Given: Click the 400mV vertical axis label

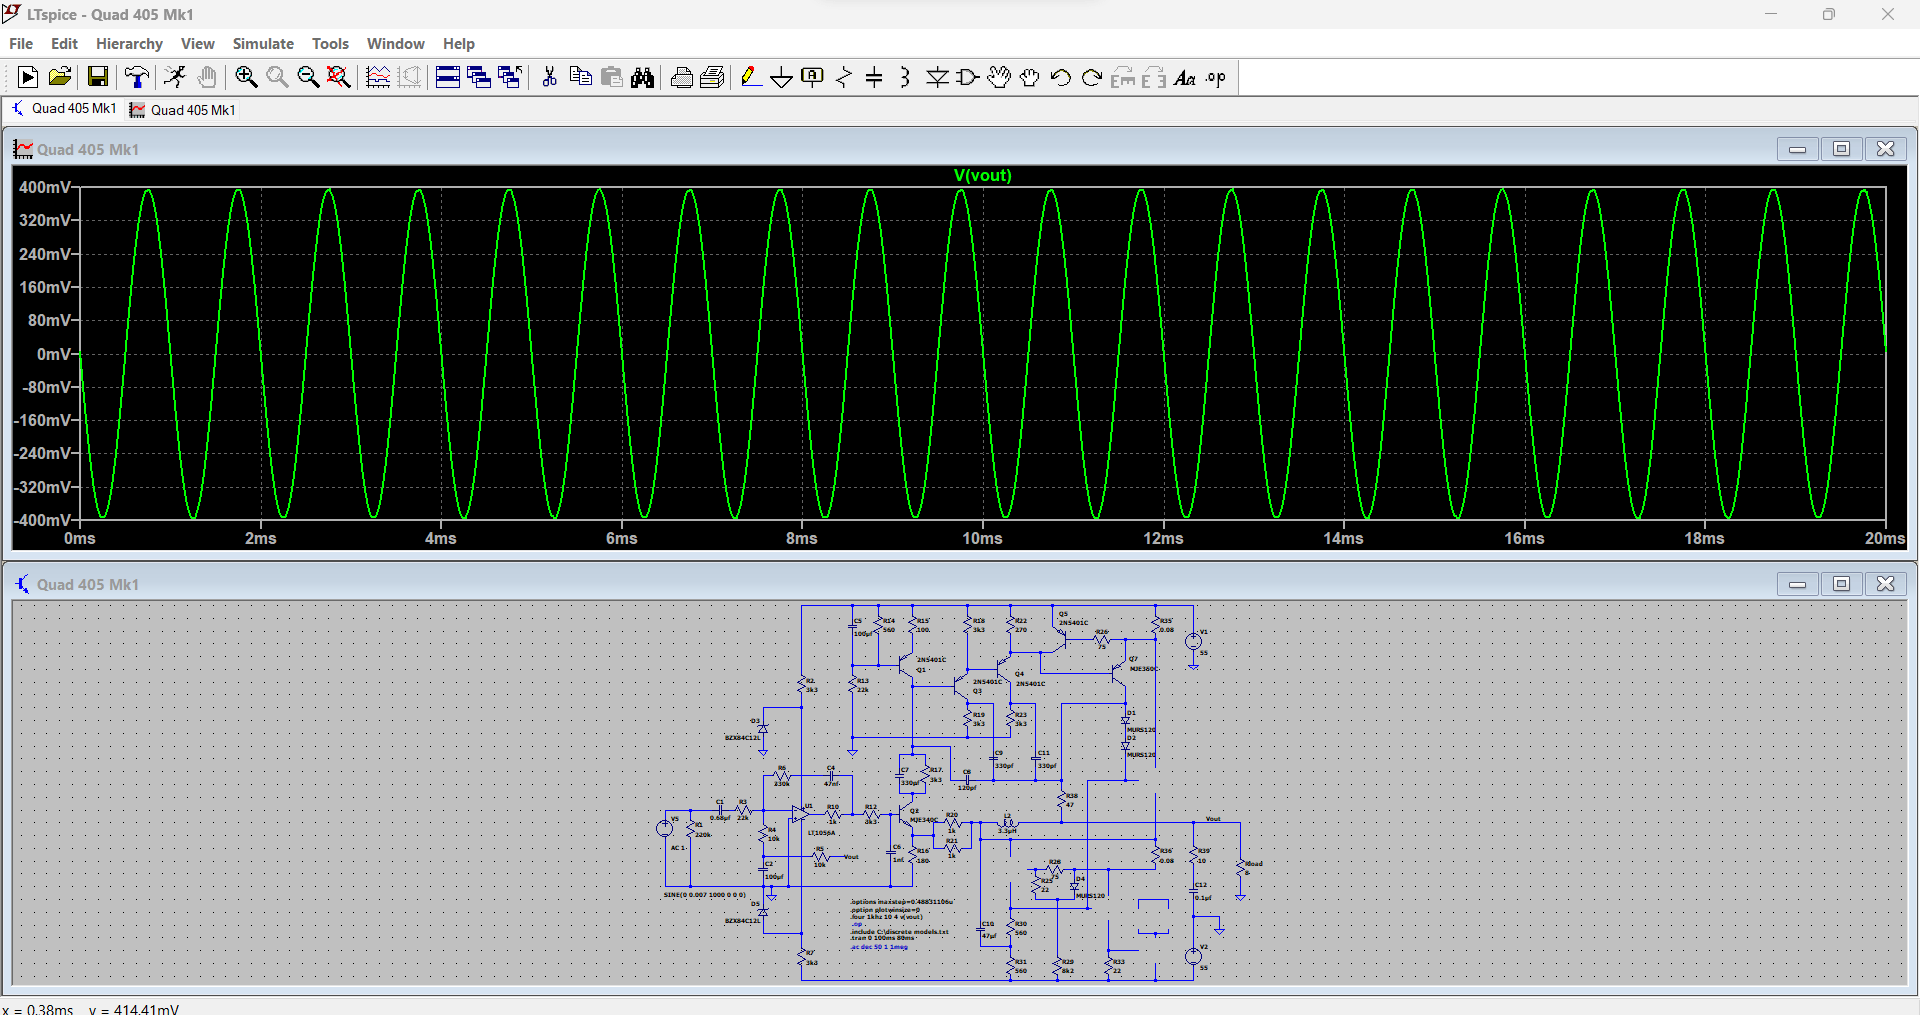Looking at the screenshot, I should point(44,187).
